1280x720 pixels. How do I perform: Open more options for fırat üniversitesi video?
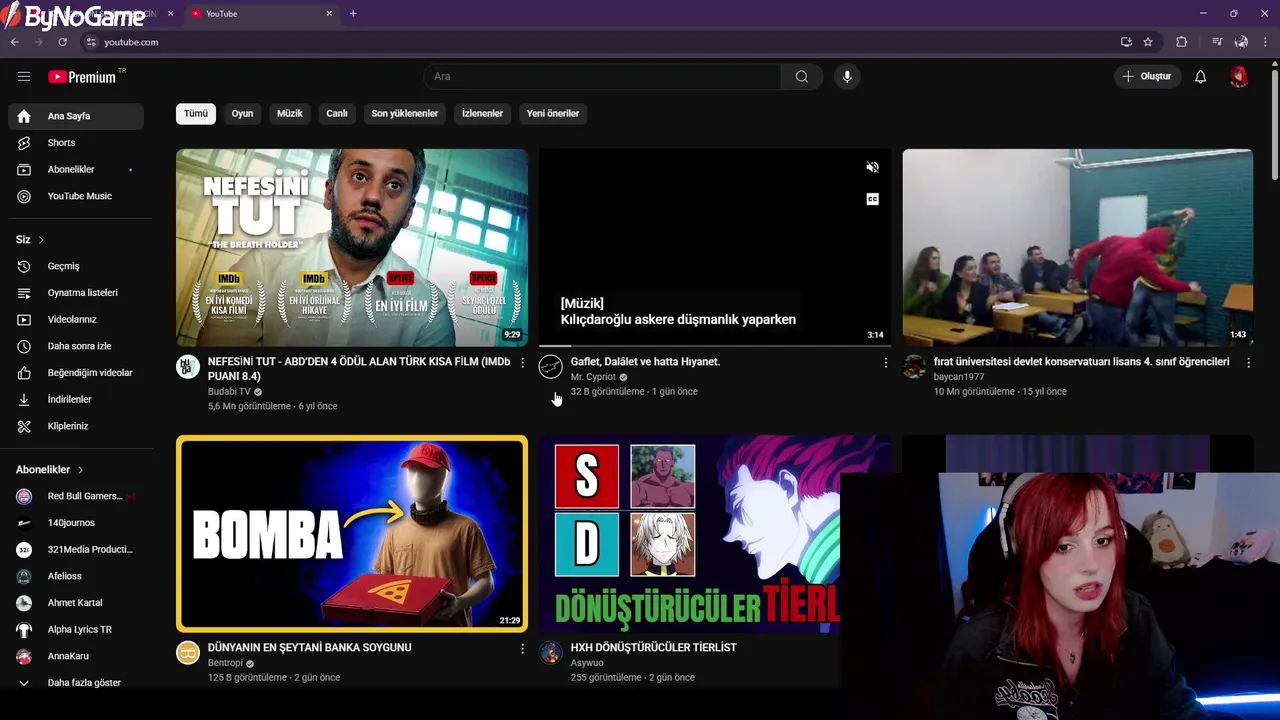(1248, 362)
